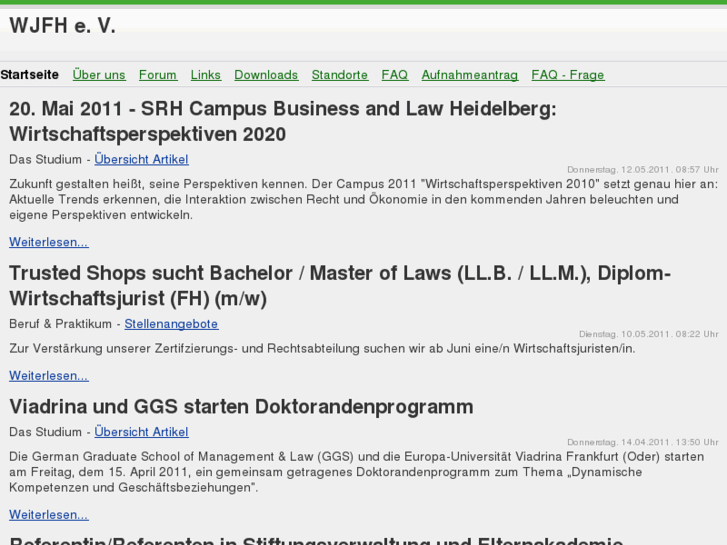This screenshot has width=727, height=545.
Task: Click the Beruf & Praktikum category label
Action: click(x=60, y=324)
